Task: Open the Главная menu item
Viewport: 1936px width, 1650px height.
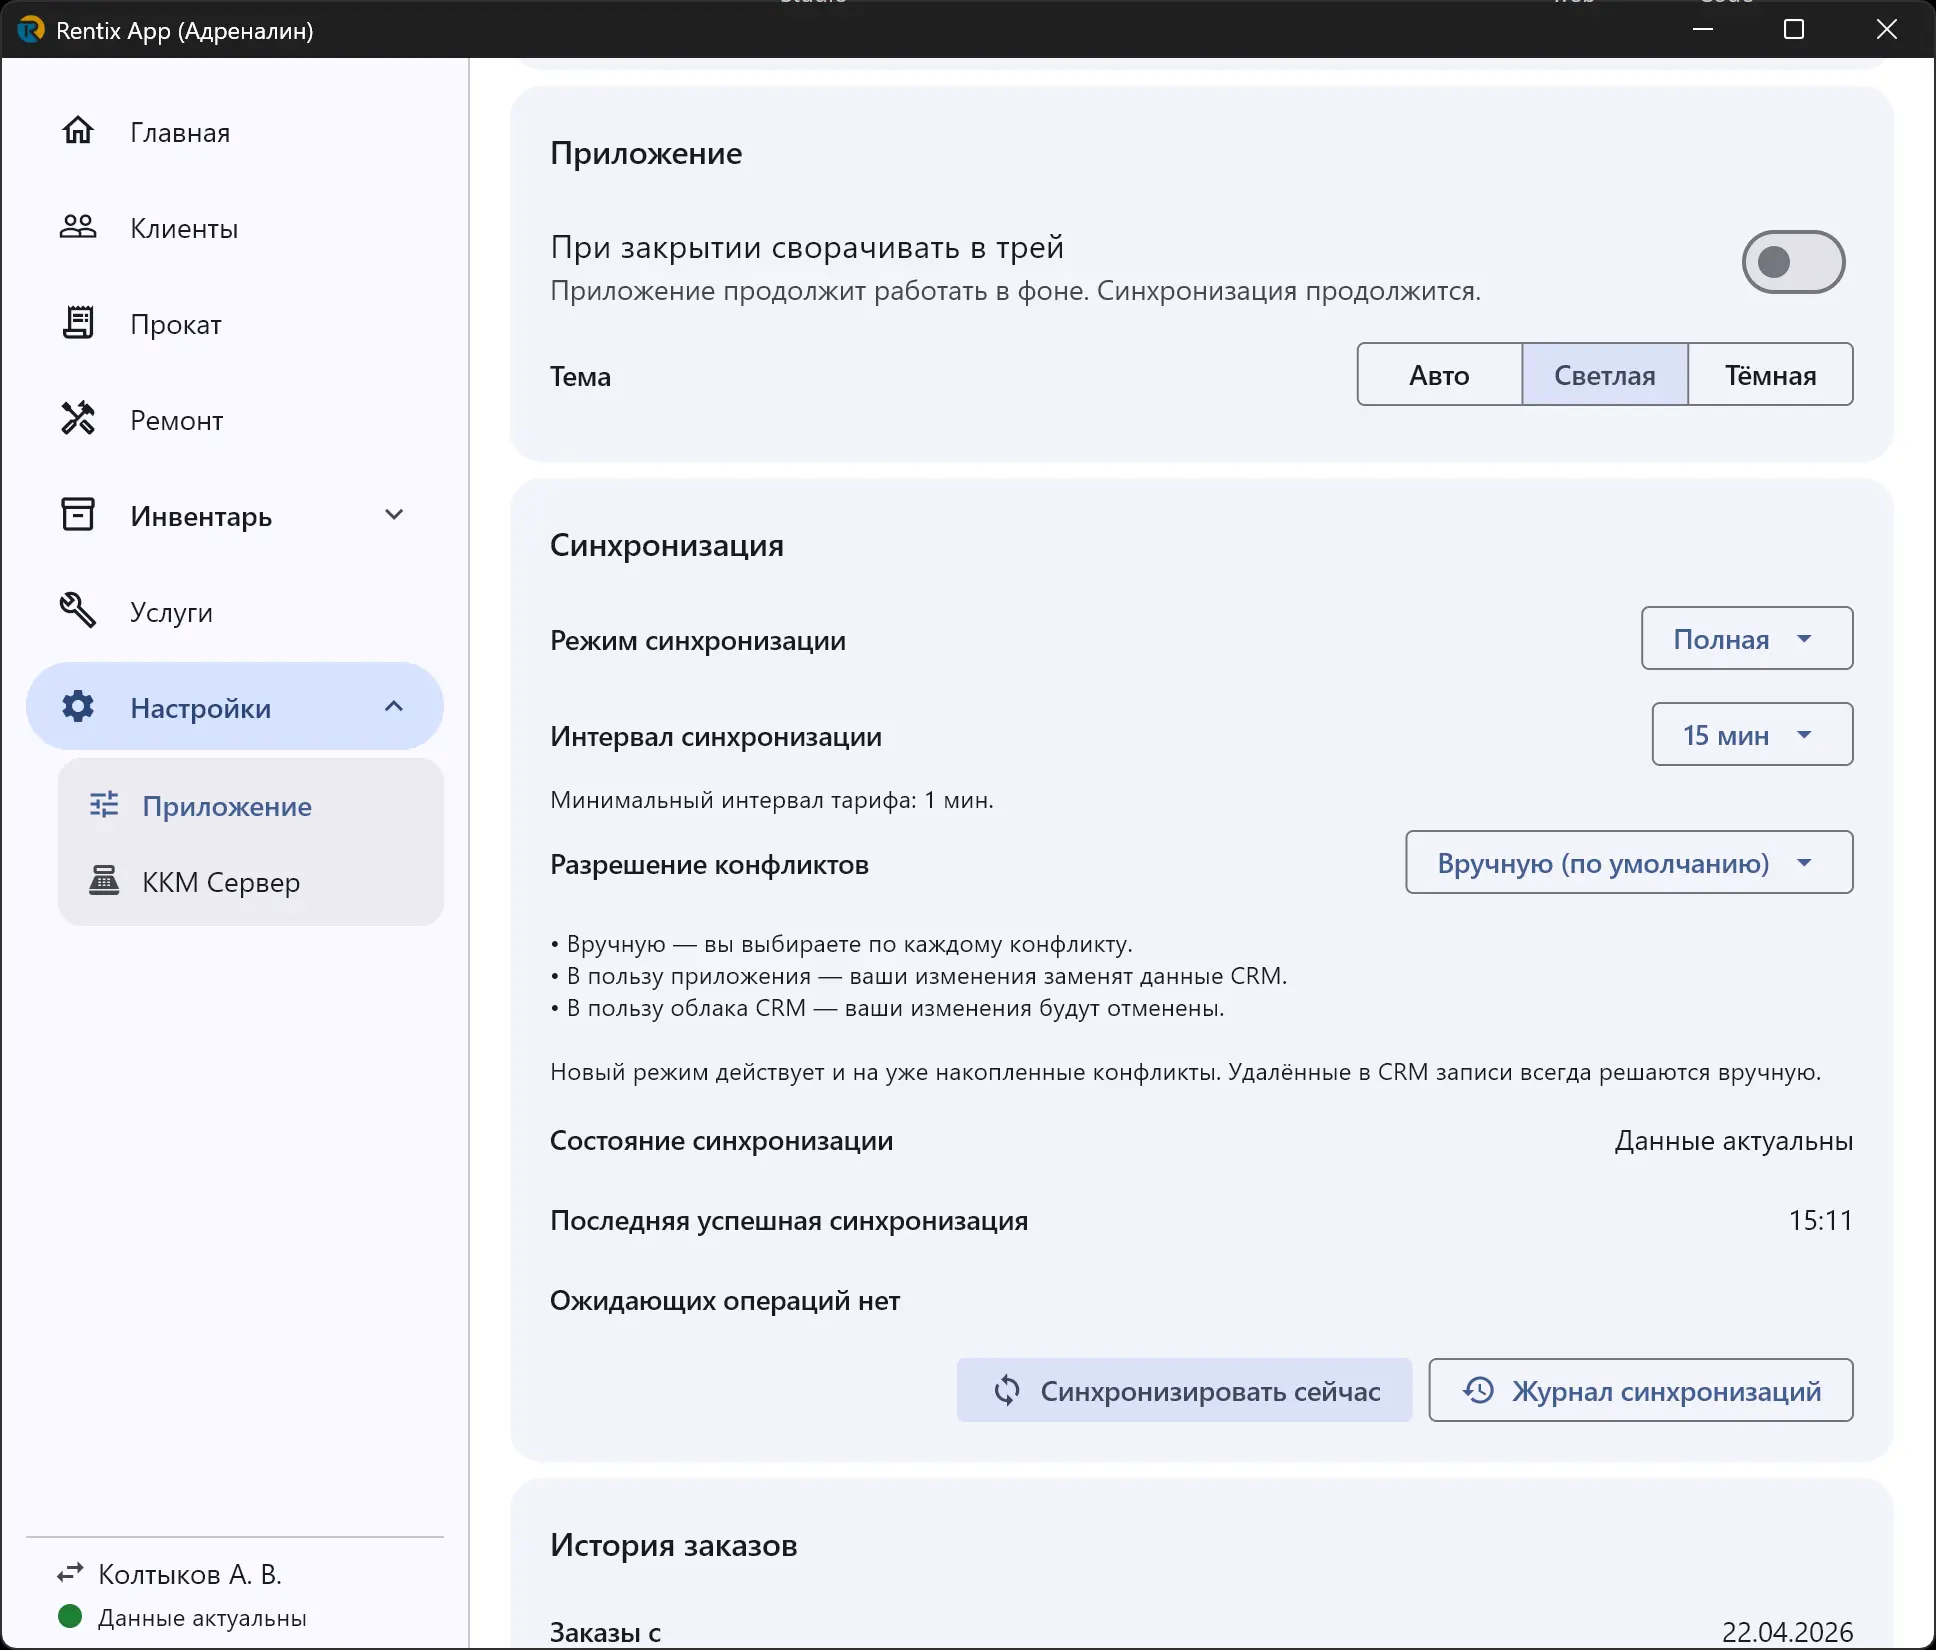Action: (x=235, y=131)
